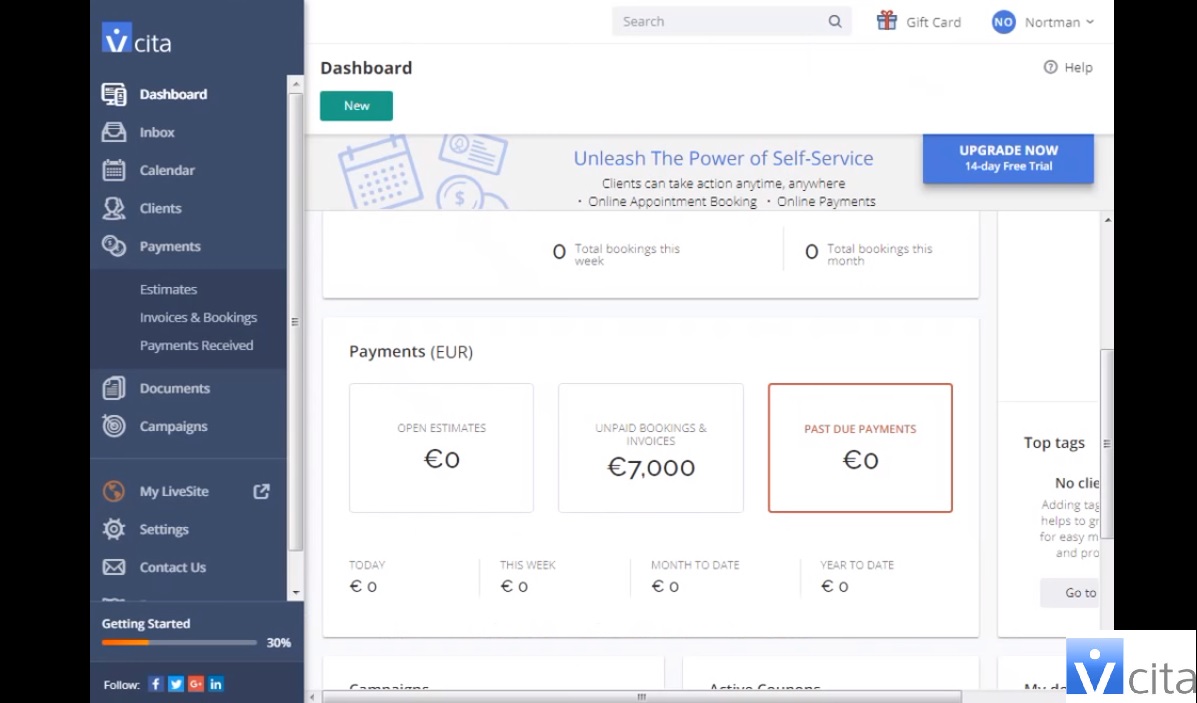Focus the Search input field
The height and width of the screenshot is (703, 1197).
tap(720, 22)
